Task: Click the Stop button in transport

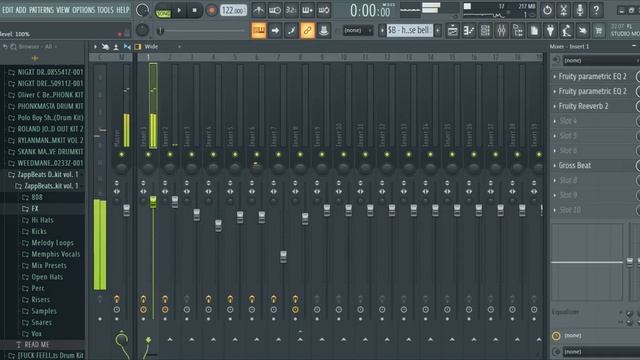Action: tap(195, 10)
